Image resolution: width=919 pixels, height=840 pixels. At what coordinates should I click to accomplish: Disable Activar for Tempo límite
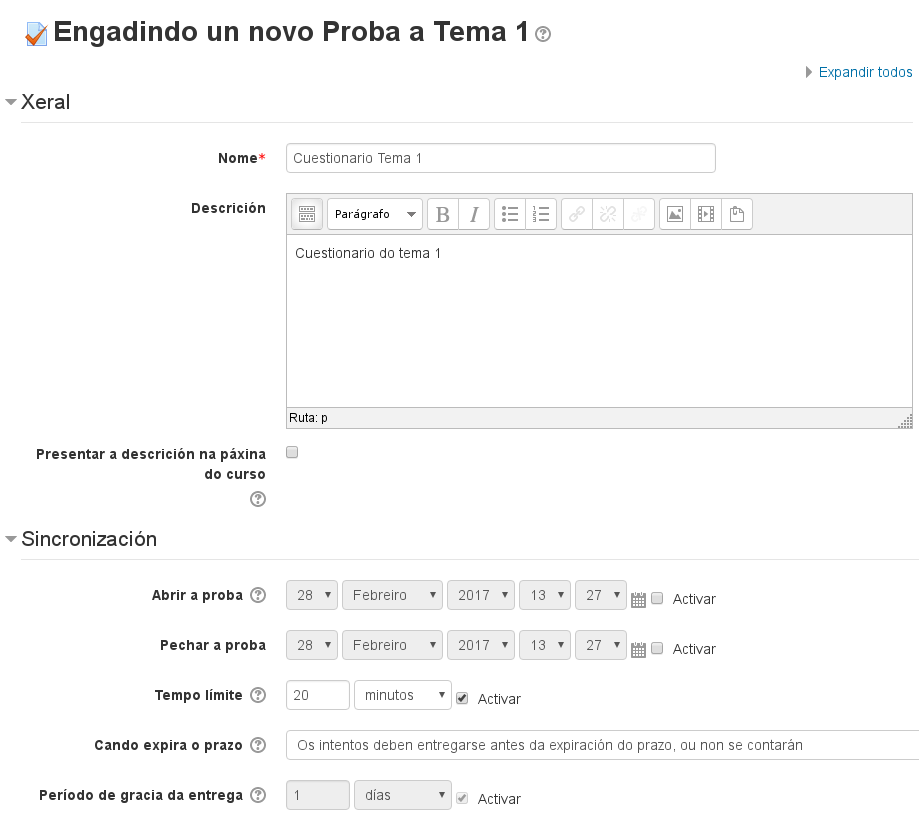point(462,698)
